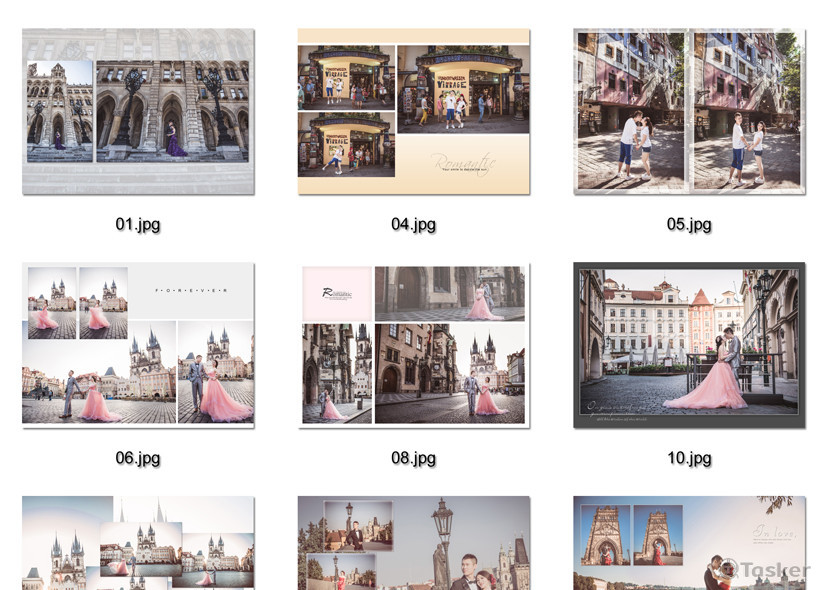Click the FOREVER caption in 06.jpg

pos(192,290)
